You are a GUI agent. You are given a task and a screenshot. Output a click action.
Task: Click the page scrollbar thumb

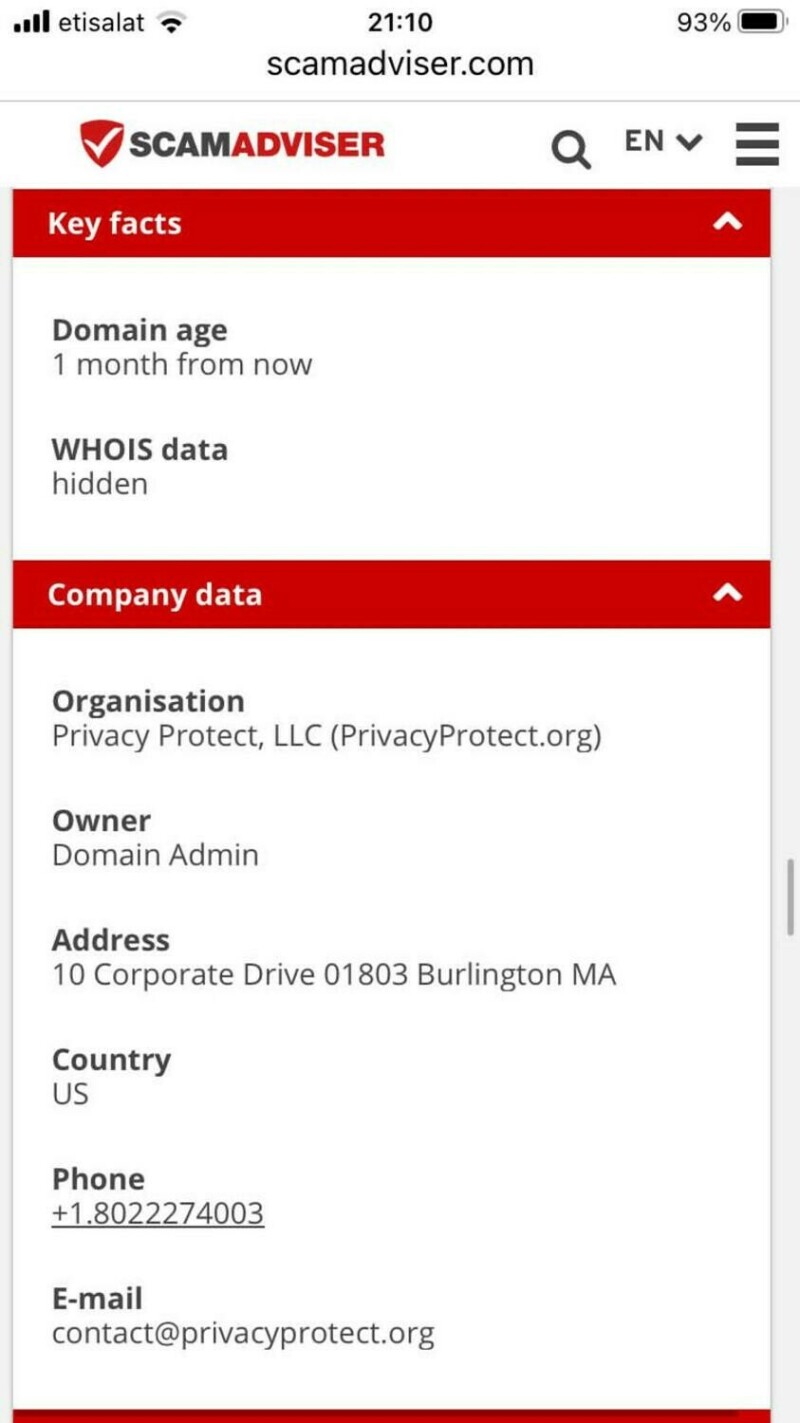pyautogui.click(x=790, y=895)
